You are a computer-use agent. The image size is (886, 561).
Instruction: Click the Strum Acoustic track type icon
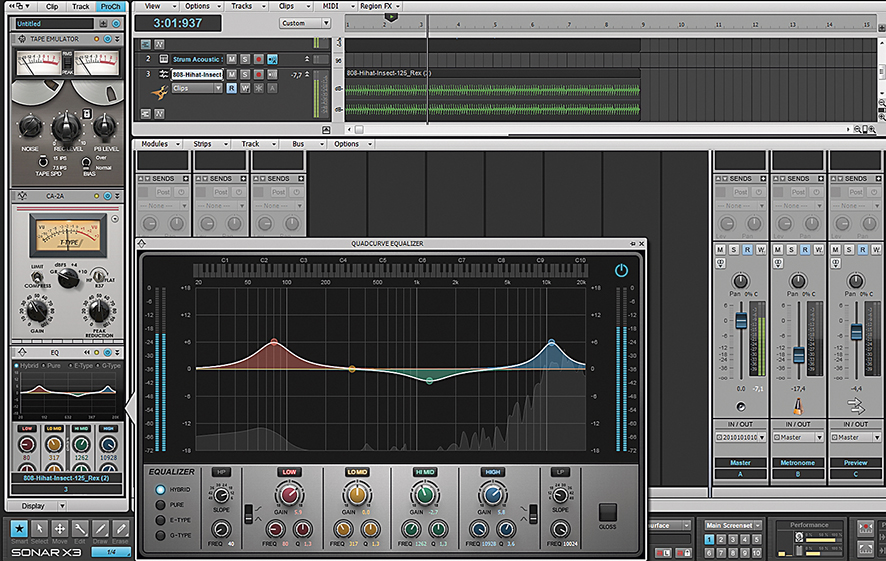[x=164, y=59]
